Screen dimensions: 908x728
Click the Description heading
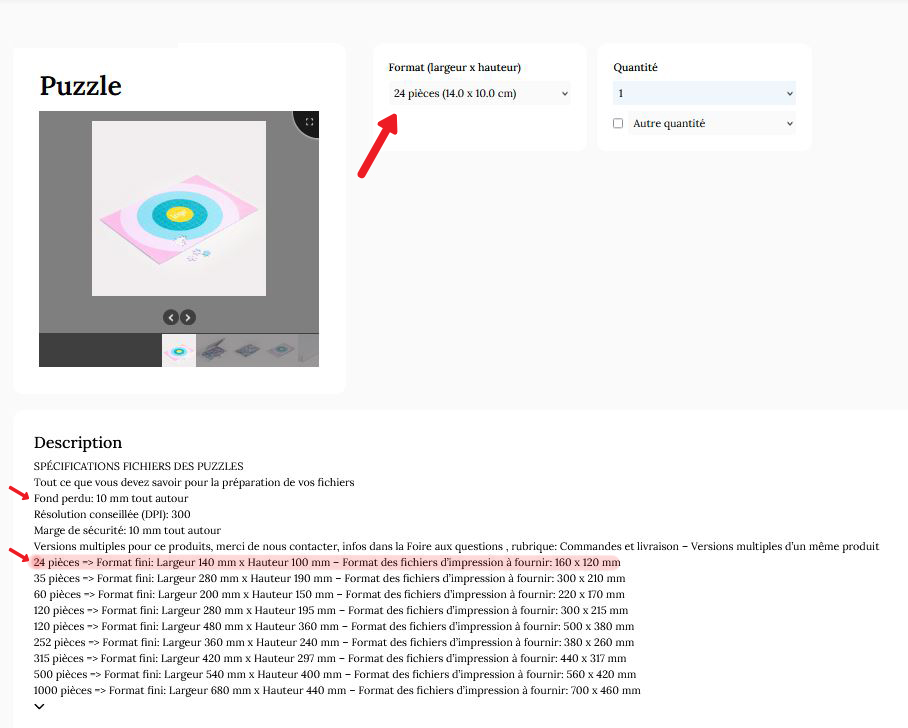[x=78, y=442]
